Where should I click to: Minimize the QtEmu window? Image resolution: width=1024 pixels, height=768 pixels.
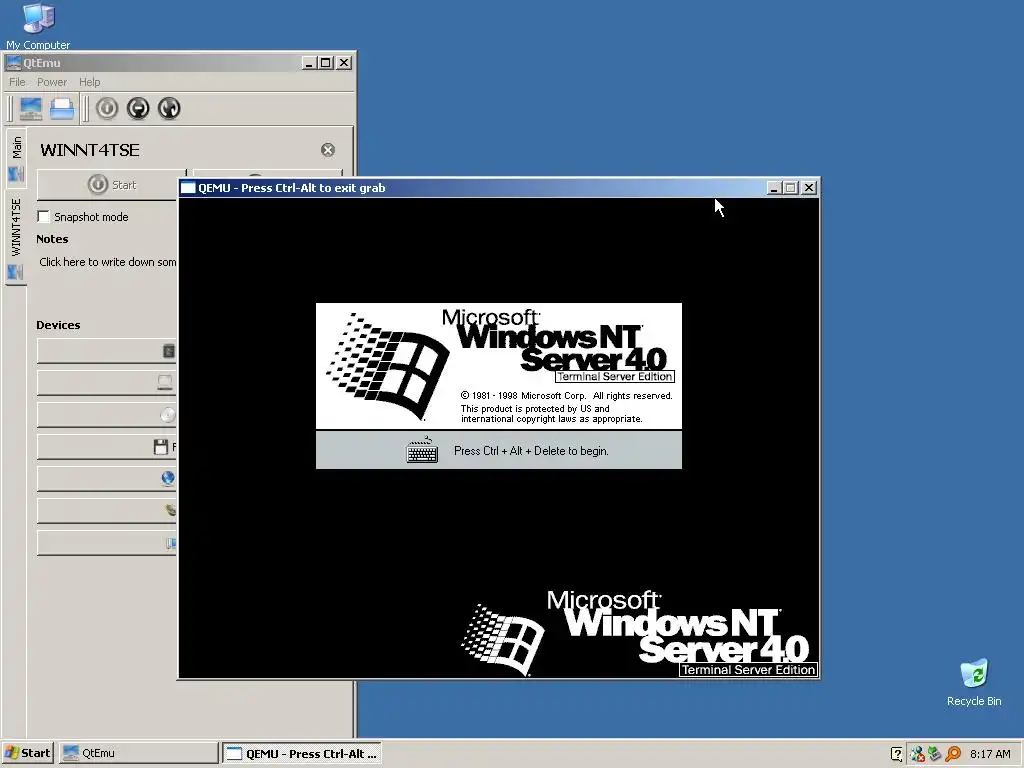click(309, 63)
